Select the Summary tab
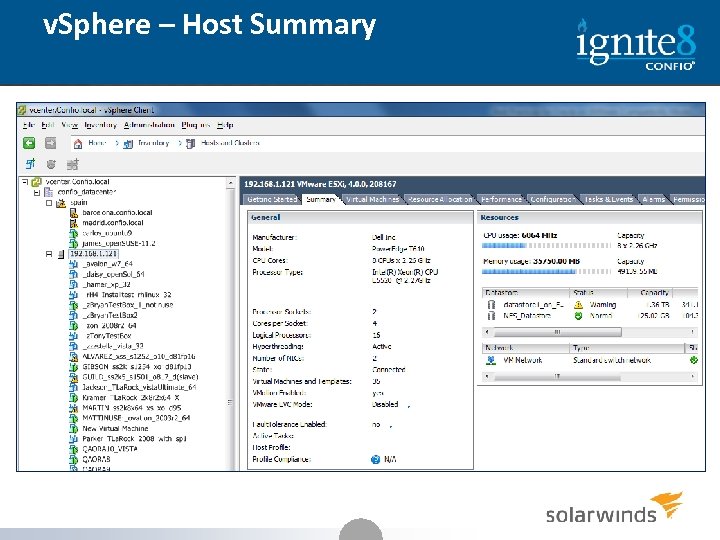Screen dimensions: 720x540 [321, 199]
